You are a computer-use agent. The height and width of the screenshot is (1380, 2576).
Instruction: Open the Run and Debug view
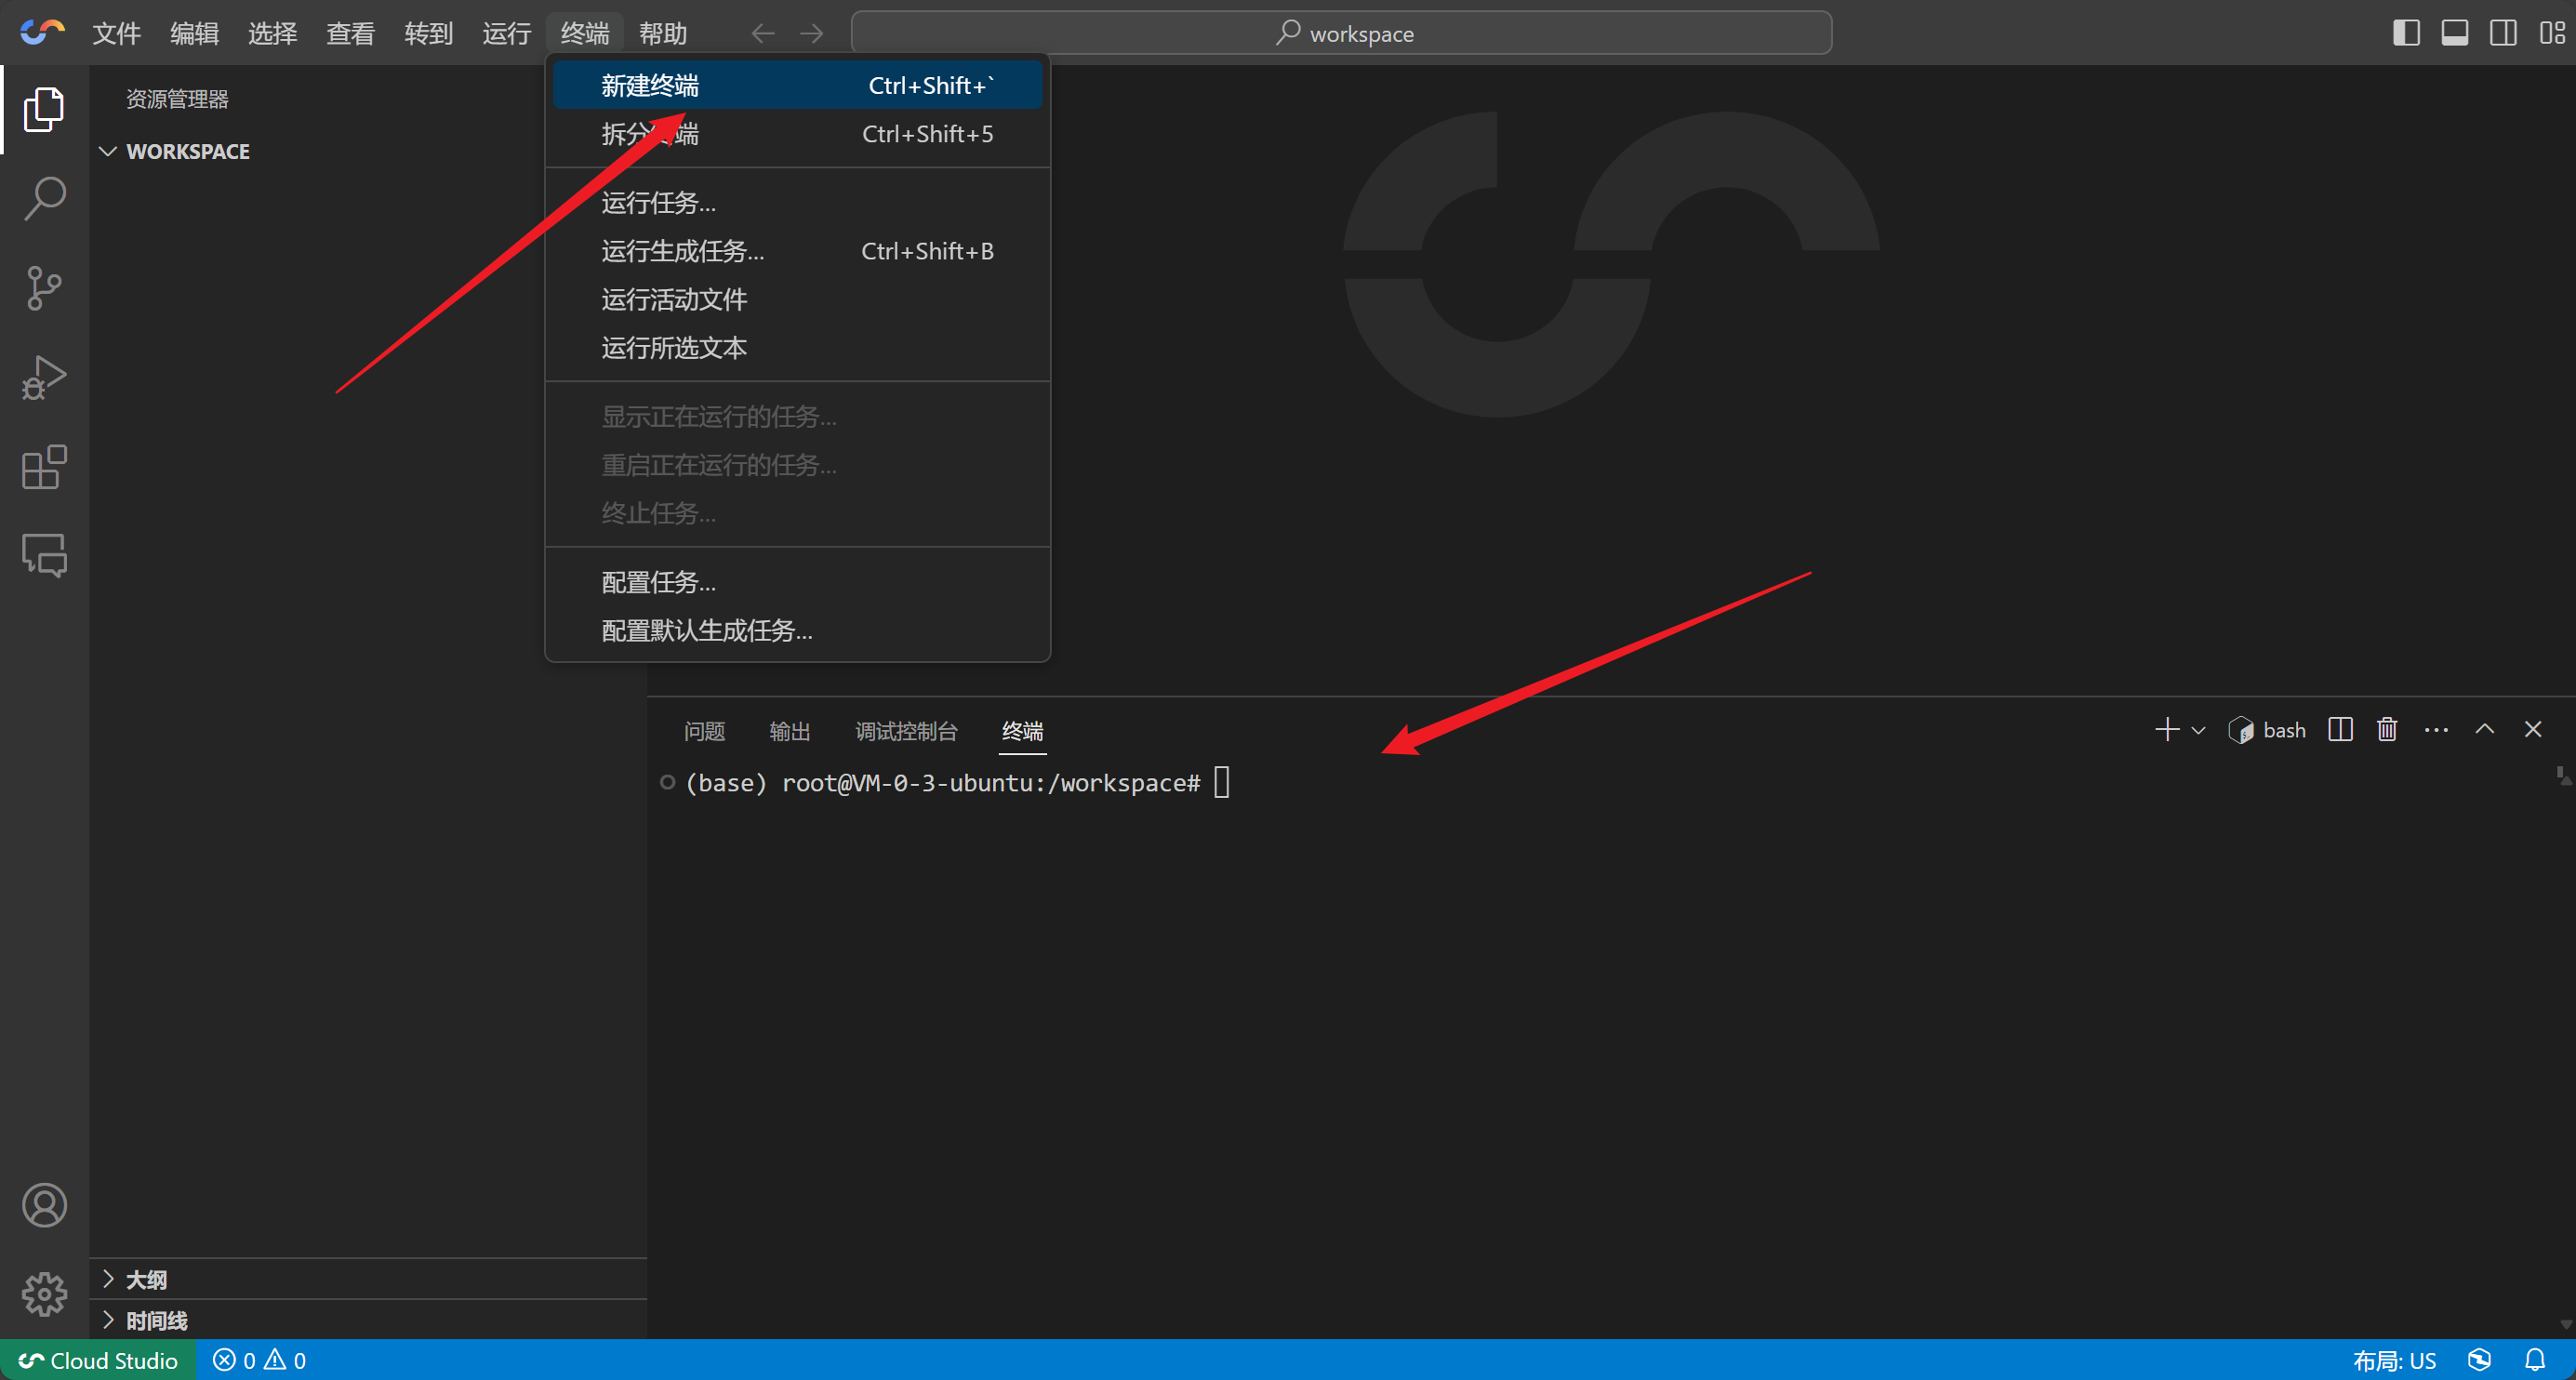click(x=44, y=378)
